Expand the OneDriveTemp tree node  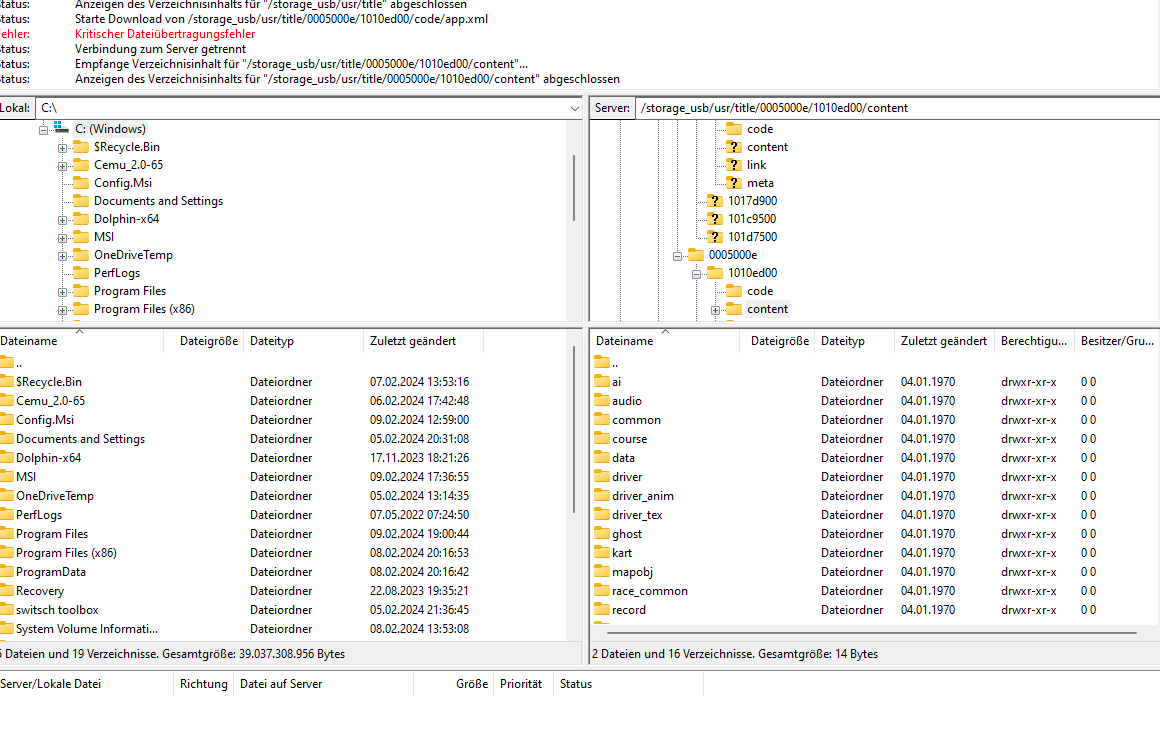click(x=63, y=256)
